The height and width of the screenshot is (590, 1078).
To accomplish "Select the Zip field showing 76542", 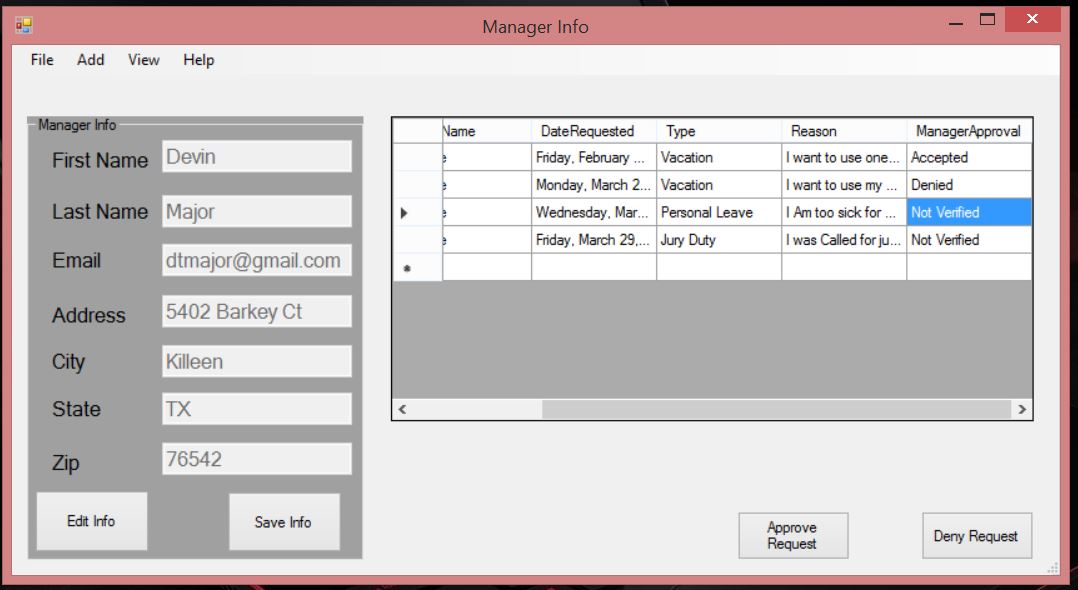I will pos(256,459).
